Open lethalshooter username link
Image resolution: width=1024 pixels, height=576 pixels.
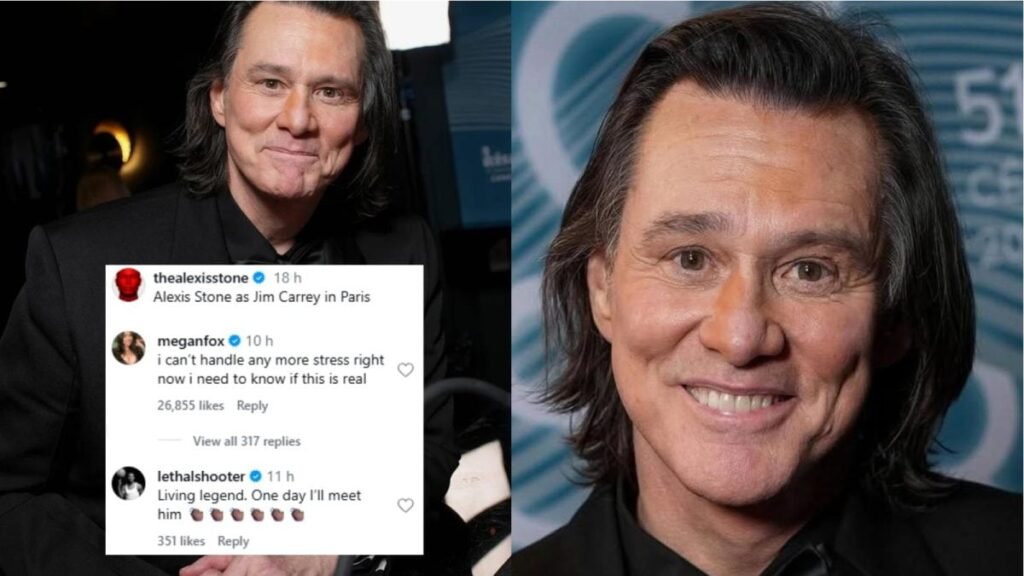pyautogui.click(x=201, y=477)
